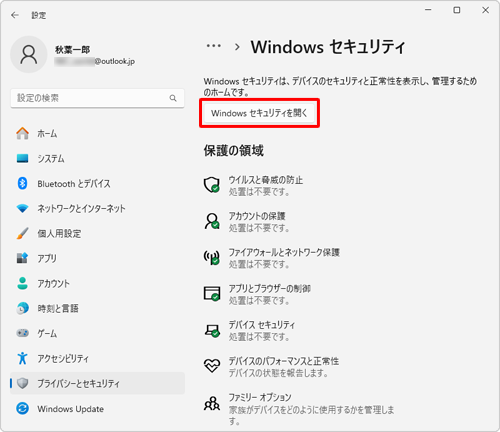Click the Bluetooth icon in sidebar
This screenshot has height=432, width=500.
pos(22,183)
